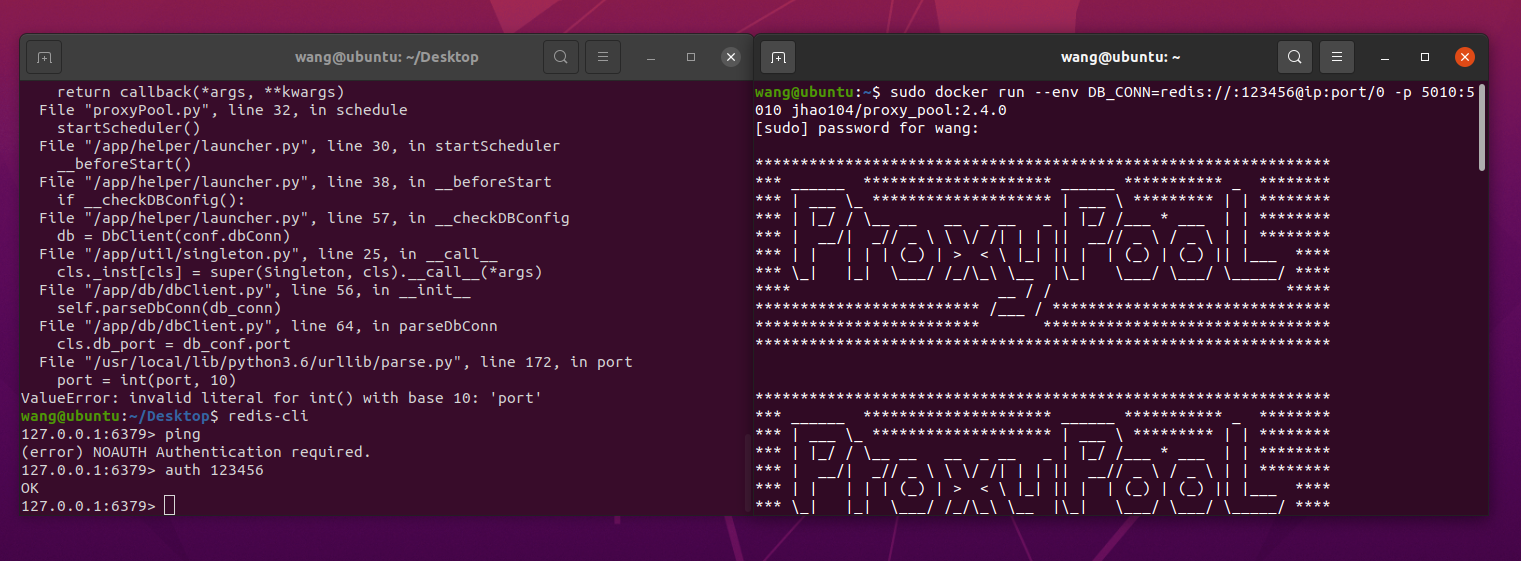This screenshot has height=561, width=1521.
Task: Close the wang@ubuntu: ~ terminal with orange button
Action: pos(1465,57)
